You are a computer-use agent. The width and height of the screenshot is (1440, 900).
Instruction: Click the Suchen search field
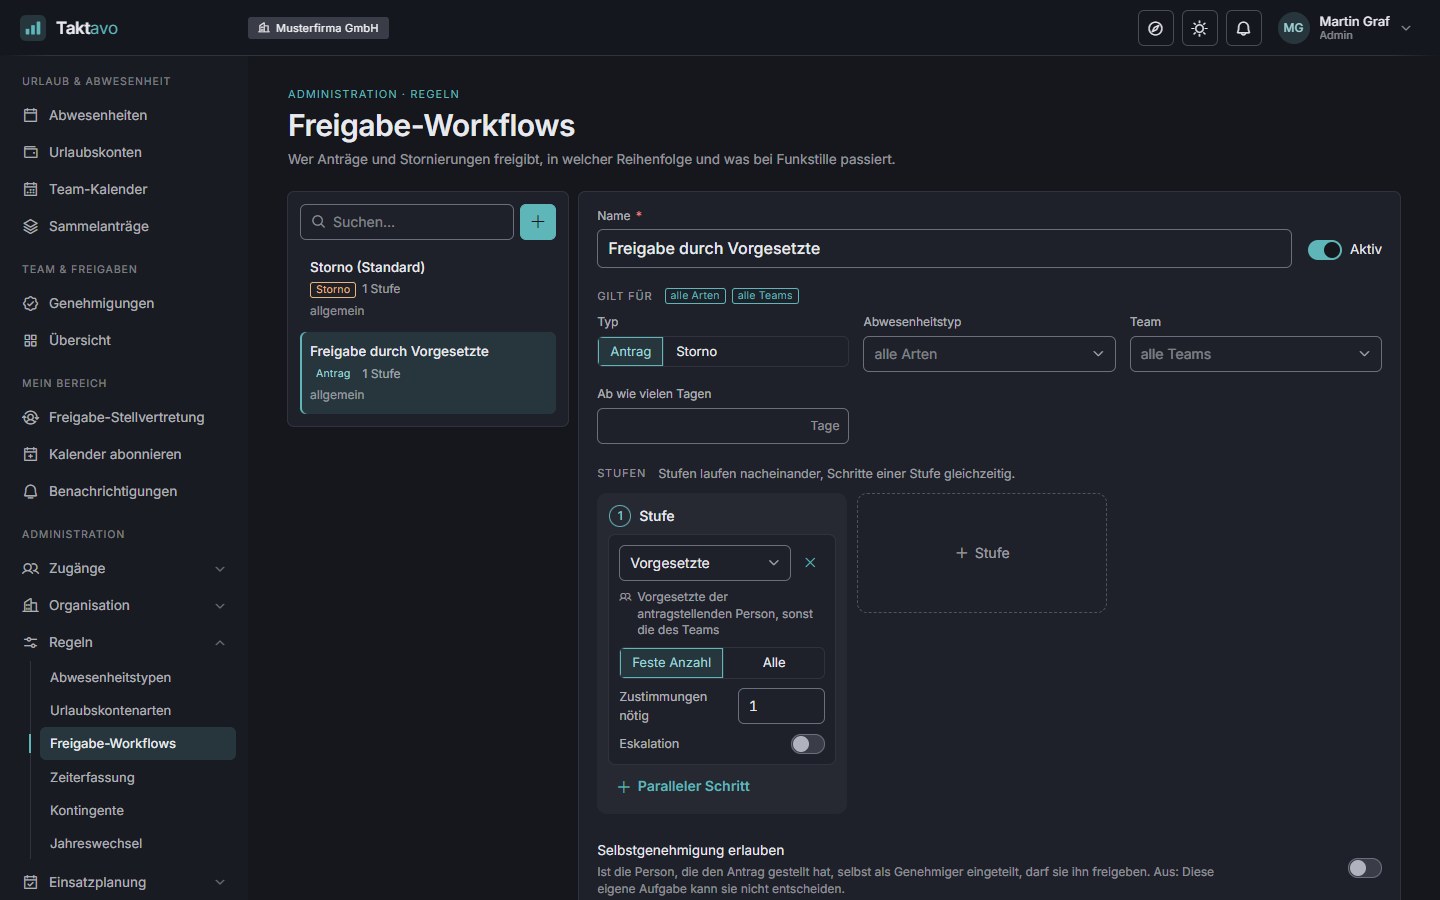point(407,222)
